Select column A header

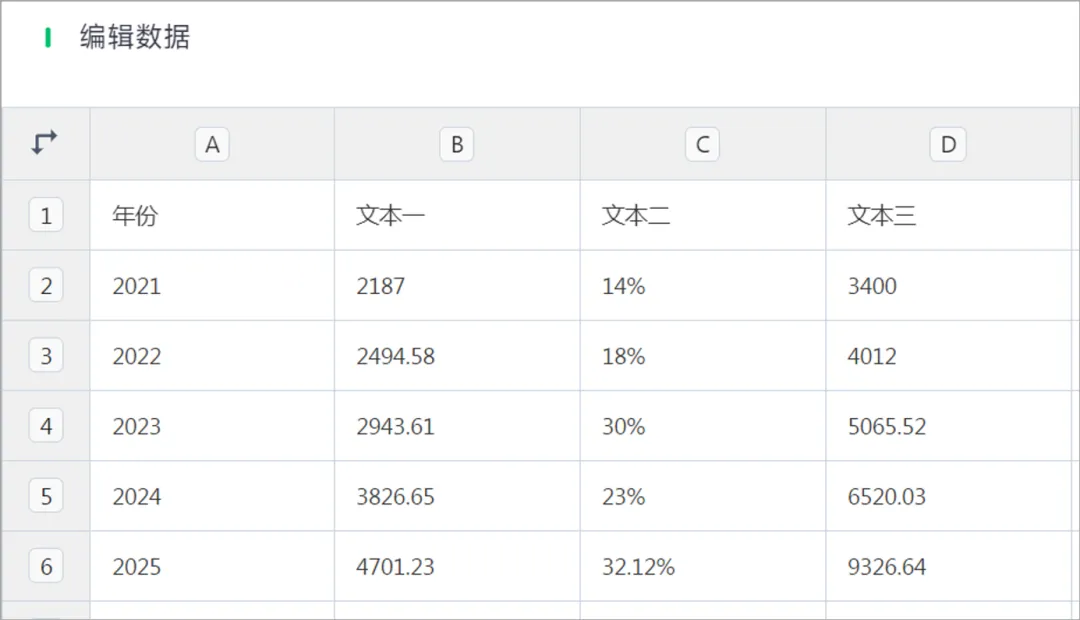(x=212, y=145)
